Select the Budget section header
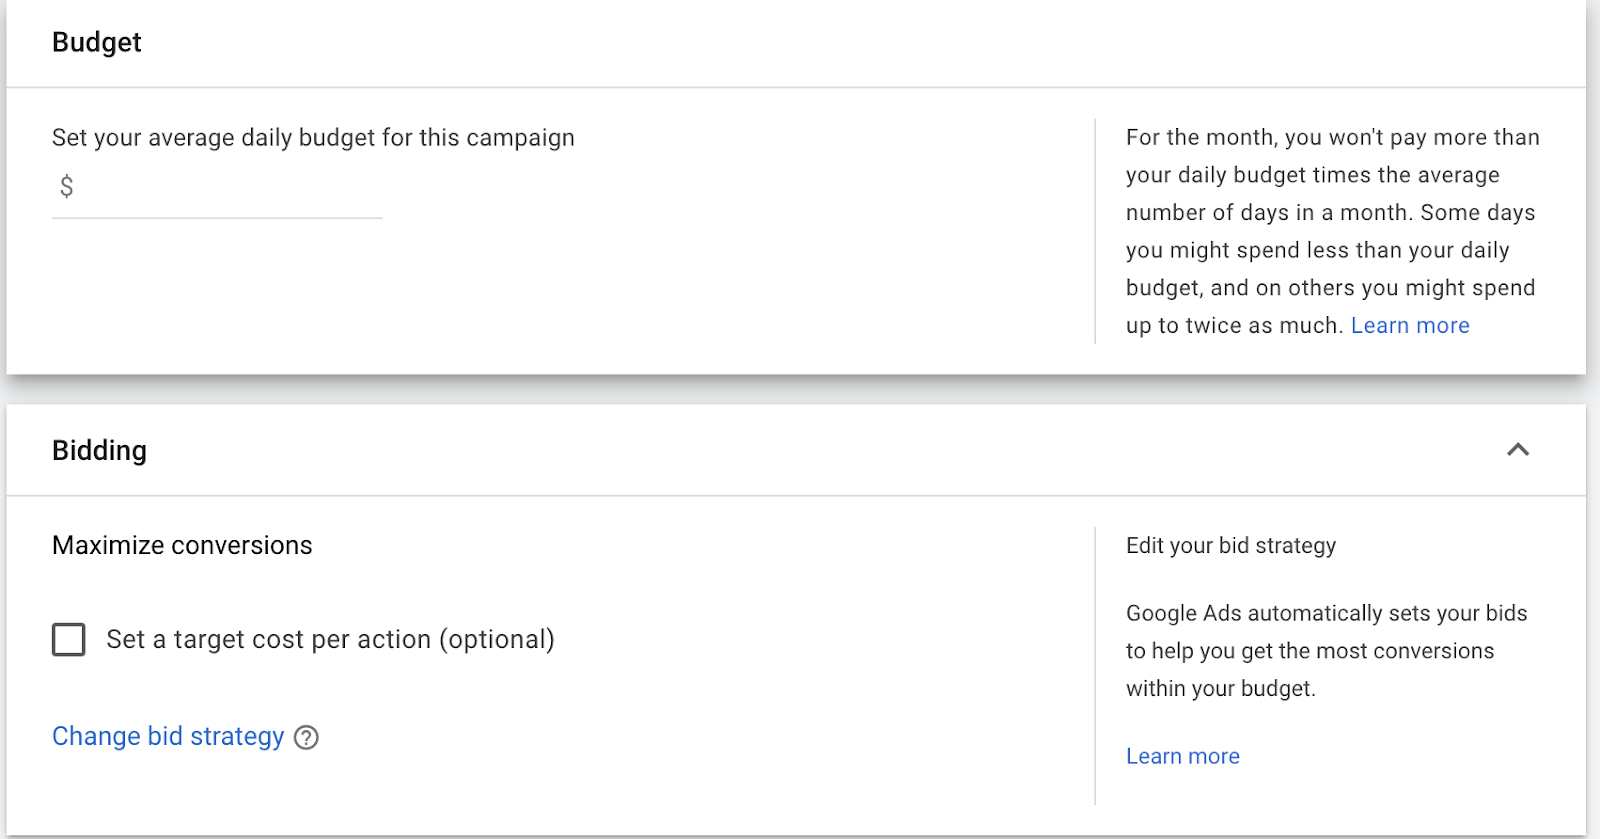Screen dimensions: 1600x839 (x=97, y=43)
